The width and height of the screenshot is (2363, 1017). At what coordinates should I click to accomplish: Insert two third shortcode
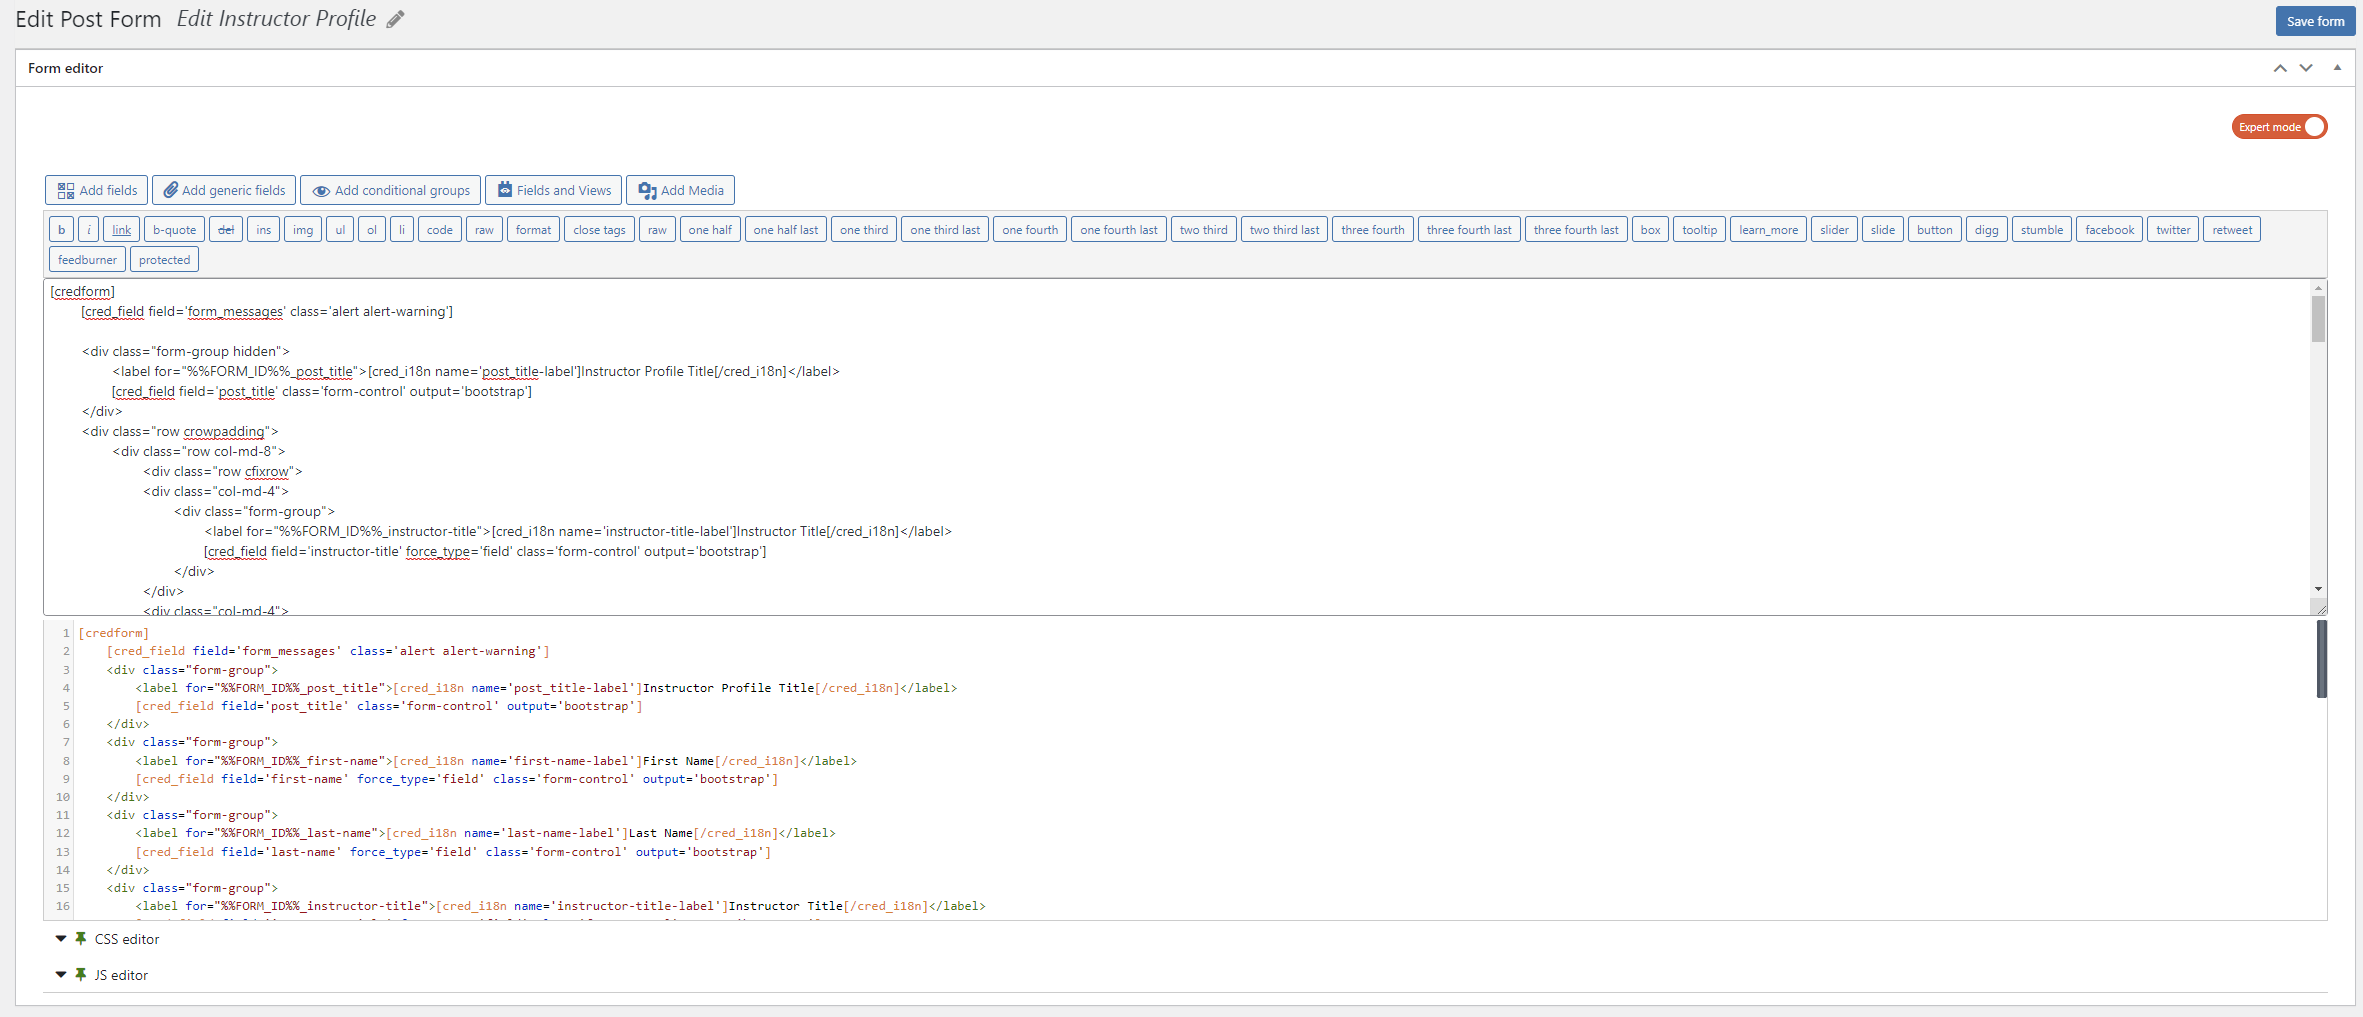coord(1204,230)
